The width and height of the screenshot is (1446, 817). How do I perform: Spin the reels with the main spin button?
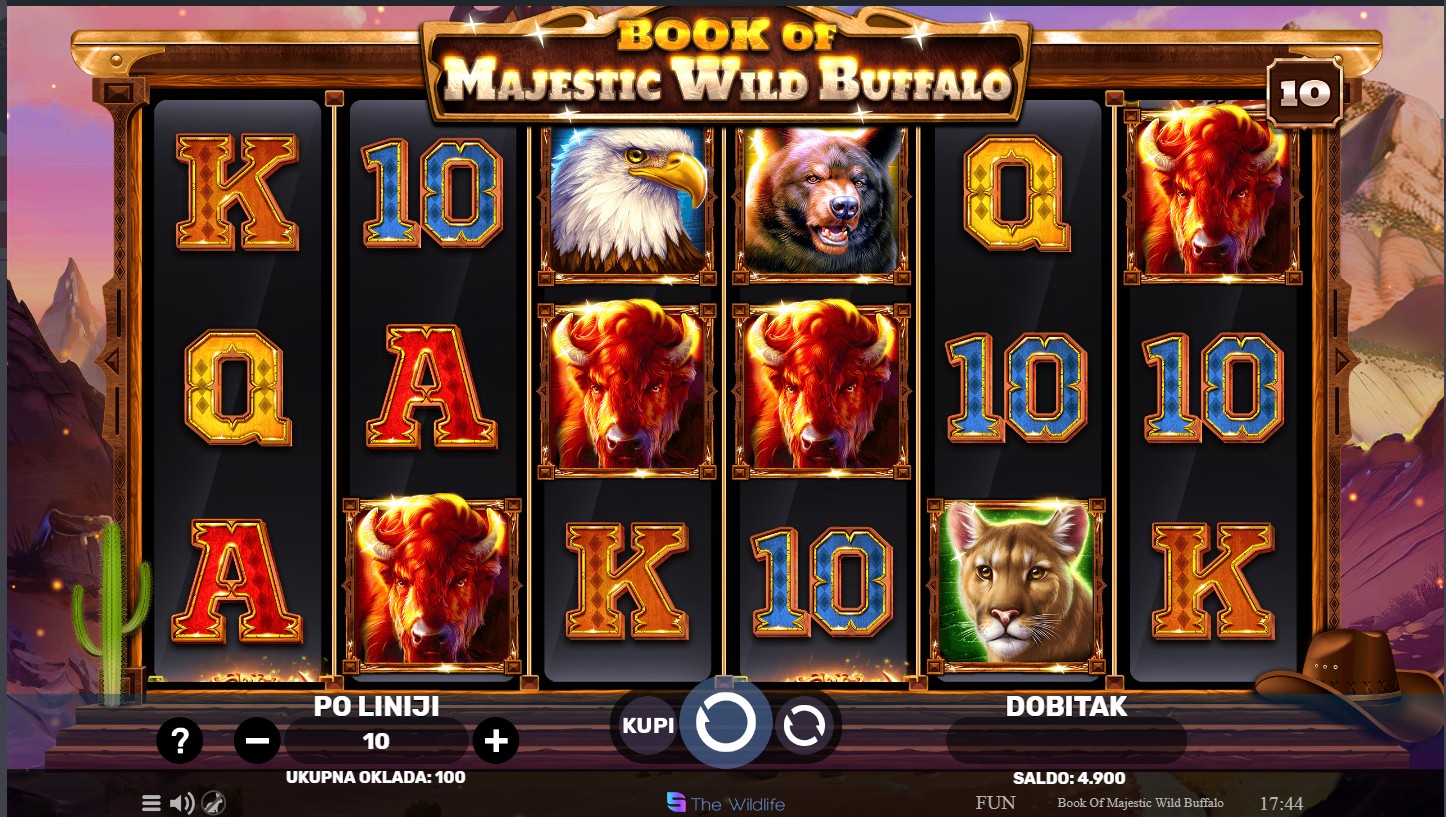coord(725,724)
